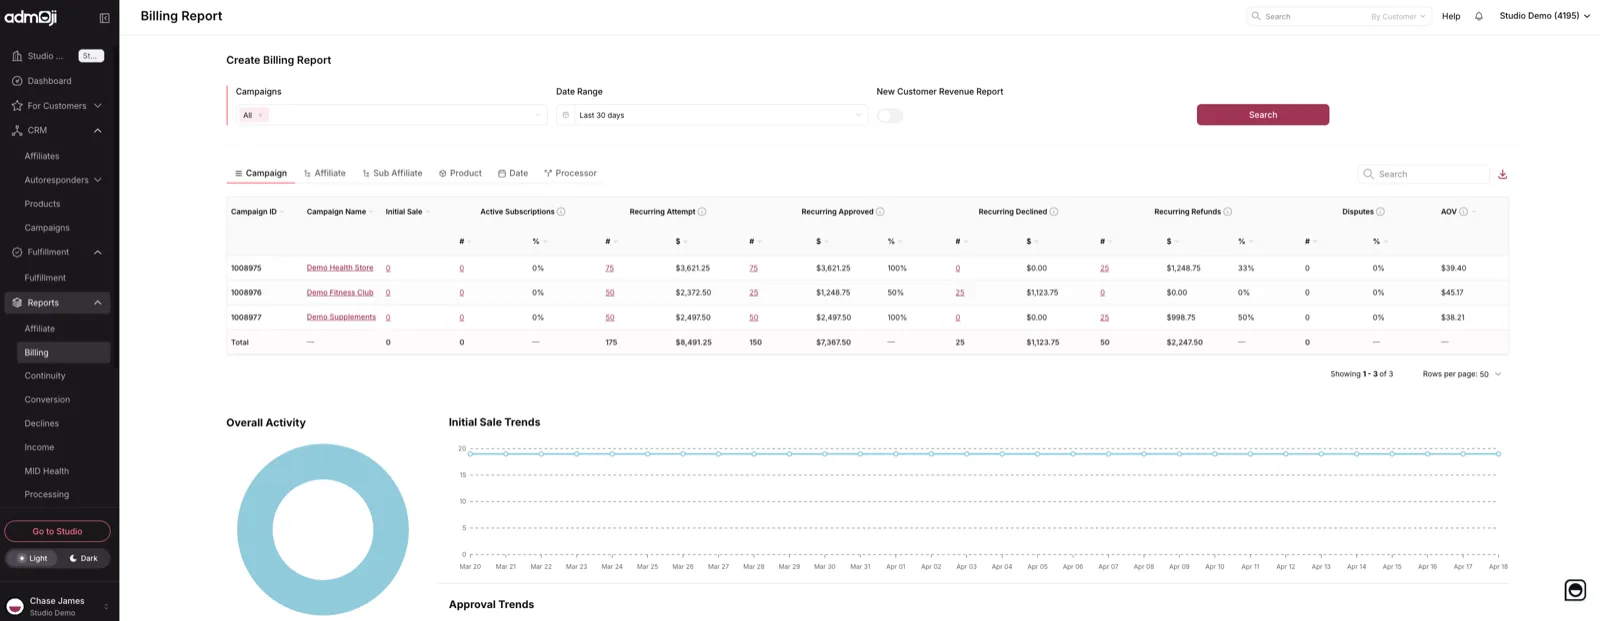Switch to the Sub Affiliate tab
This screenshot has width=1600, height=621.
coord(392,173)
